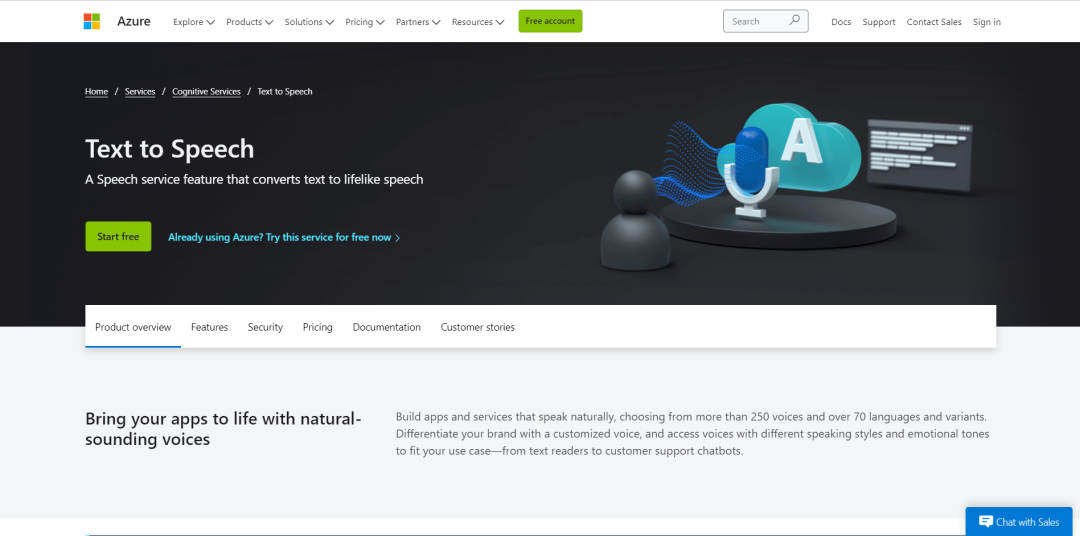Open the Docs link
The width and height of the screenshot is (1080, 536).
841,22
